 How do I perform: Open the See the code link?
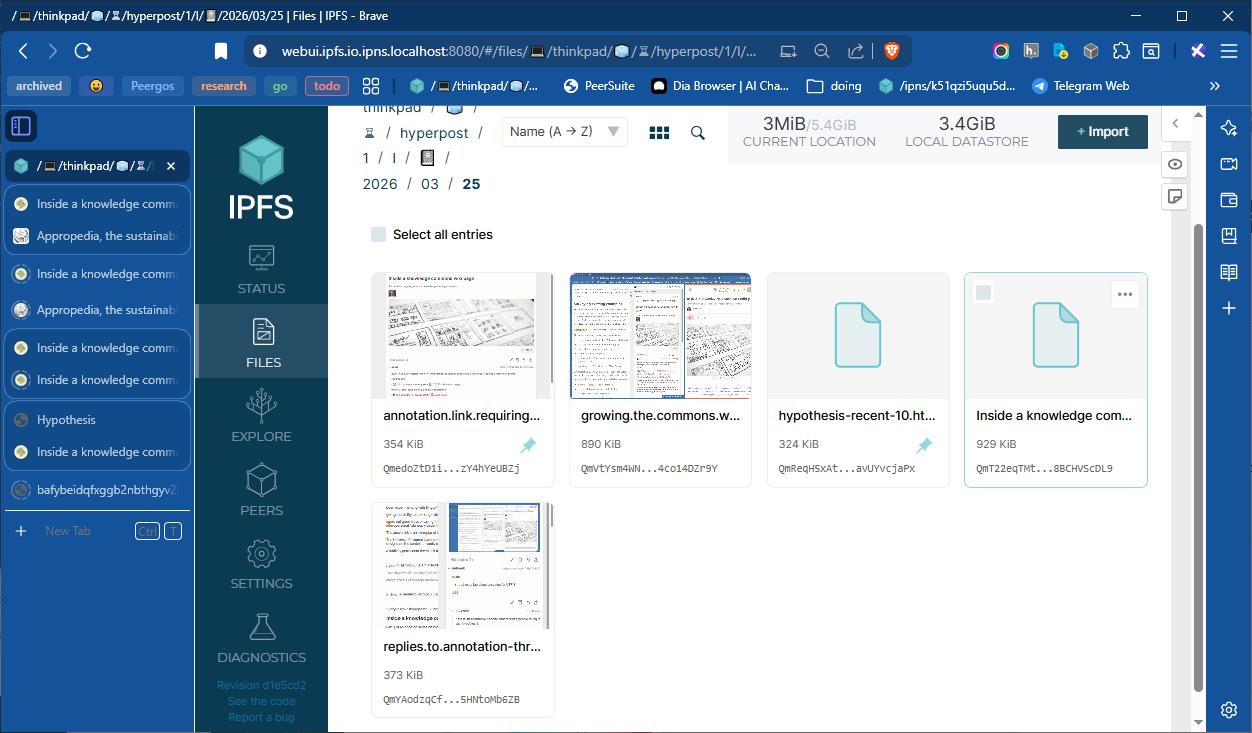coord(261,701)
